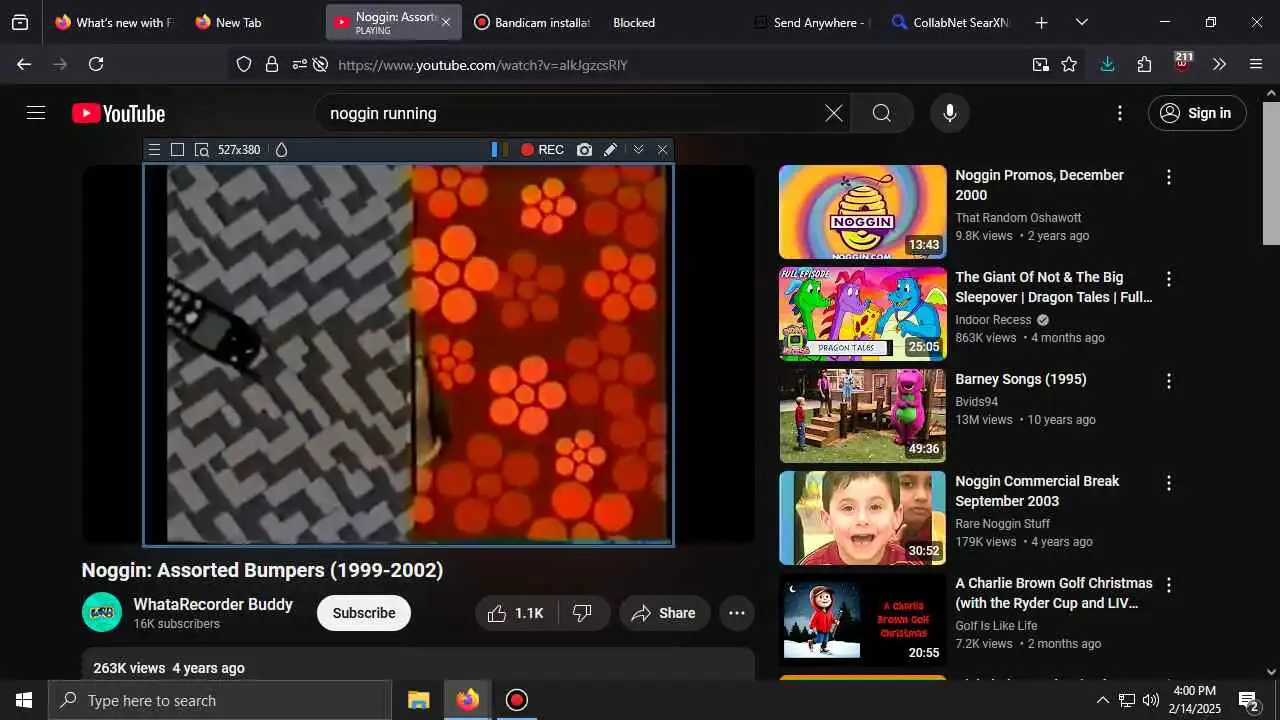Viewport: 1280px width, 720px height.
Task: Click the site padlock security icon
Action: pos(271,64)
